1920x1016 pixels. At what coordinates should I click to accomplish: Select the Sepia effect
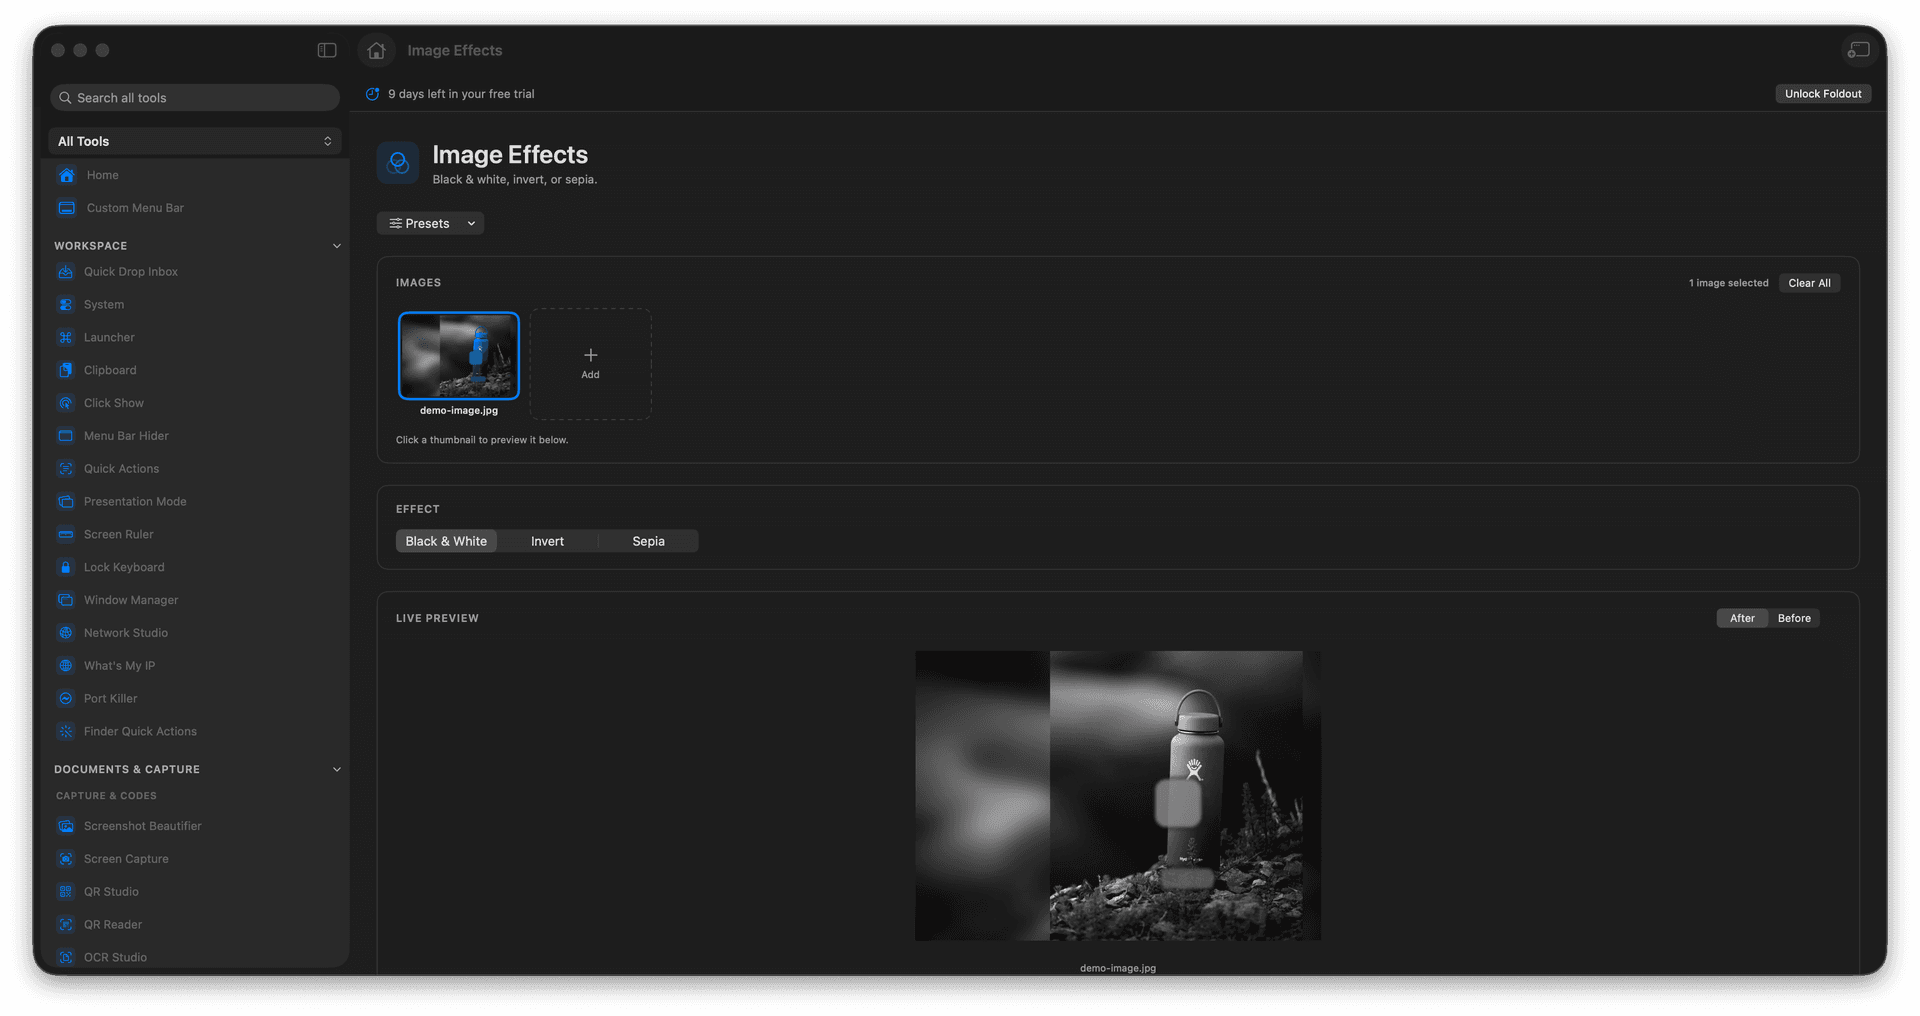tap(648, 541)
